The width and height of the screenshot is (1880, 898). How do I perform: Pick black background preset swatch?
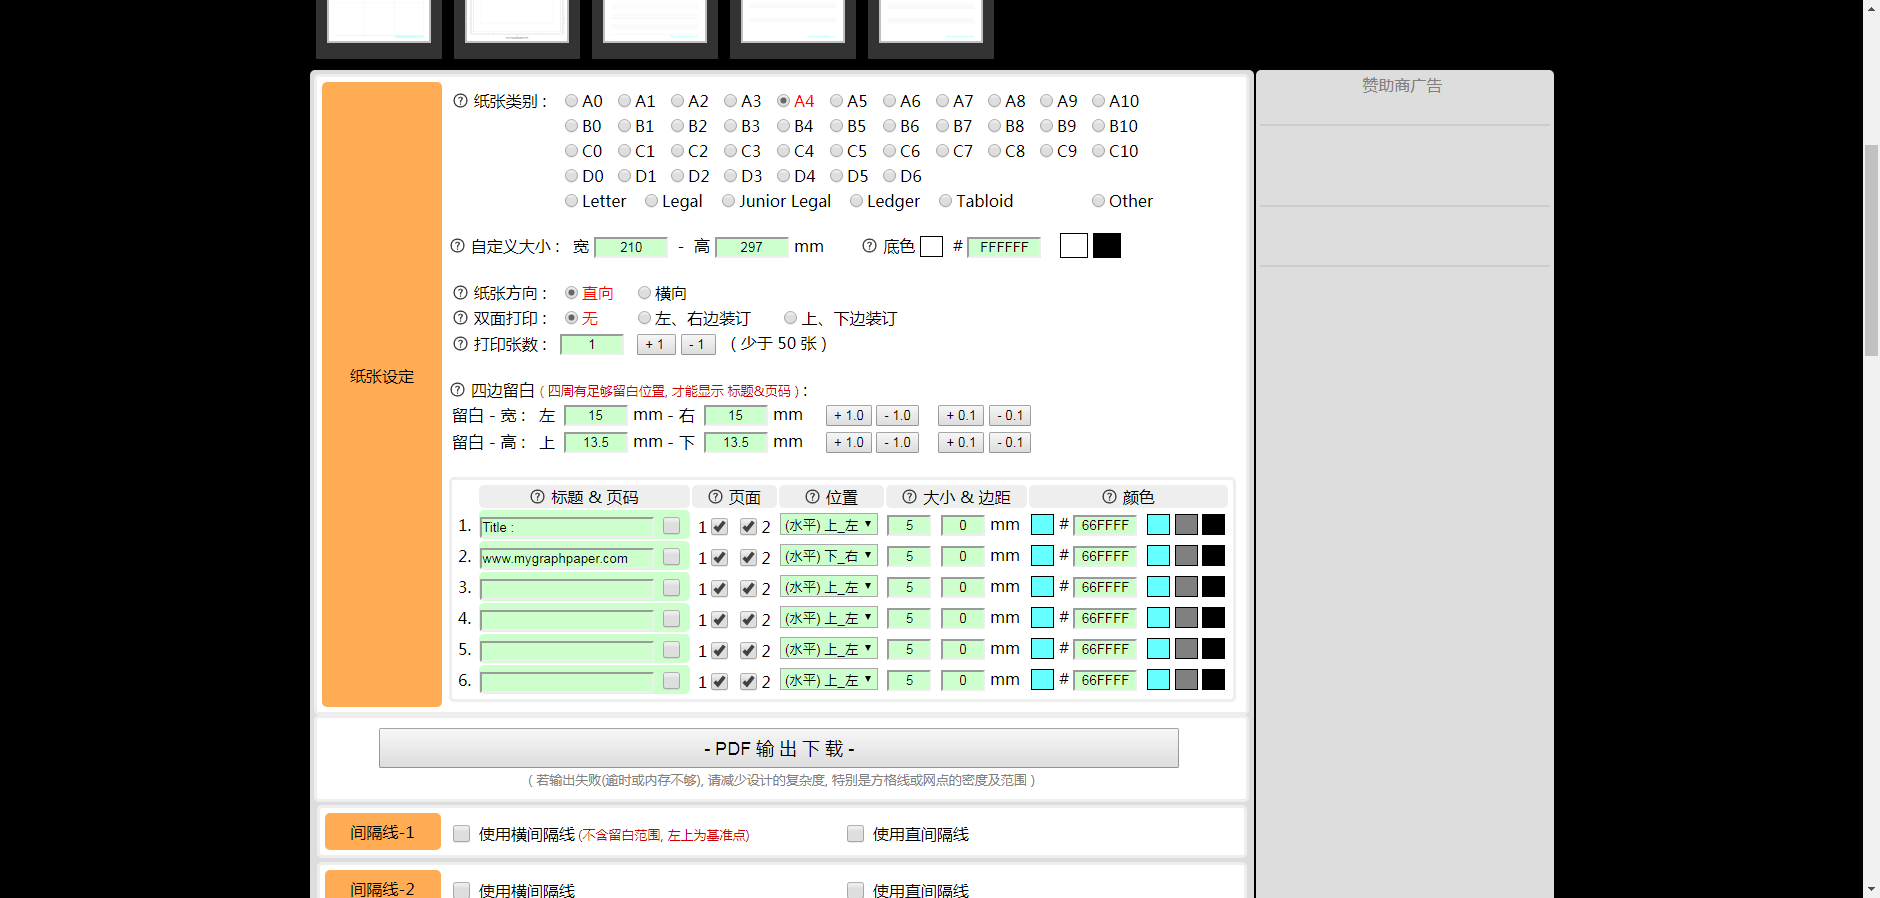[x=1107, y=245]
